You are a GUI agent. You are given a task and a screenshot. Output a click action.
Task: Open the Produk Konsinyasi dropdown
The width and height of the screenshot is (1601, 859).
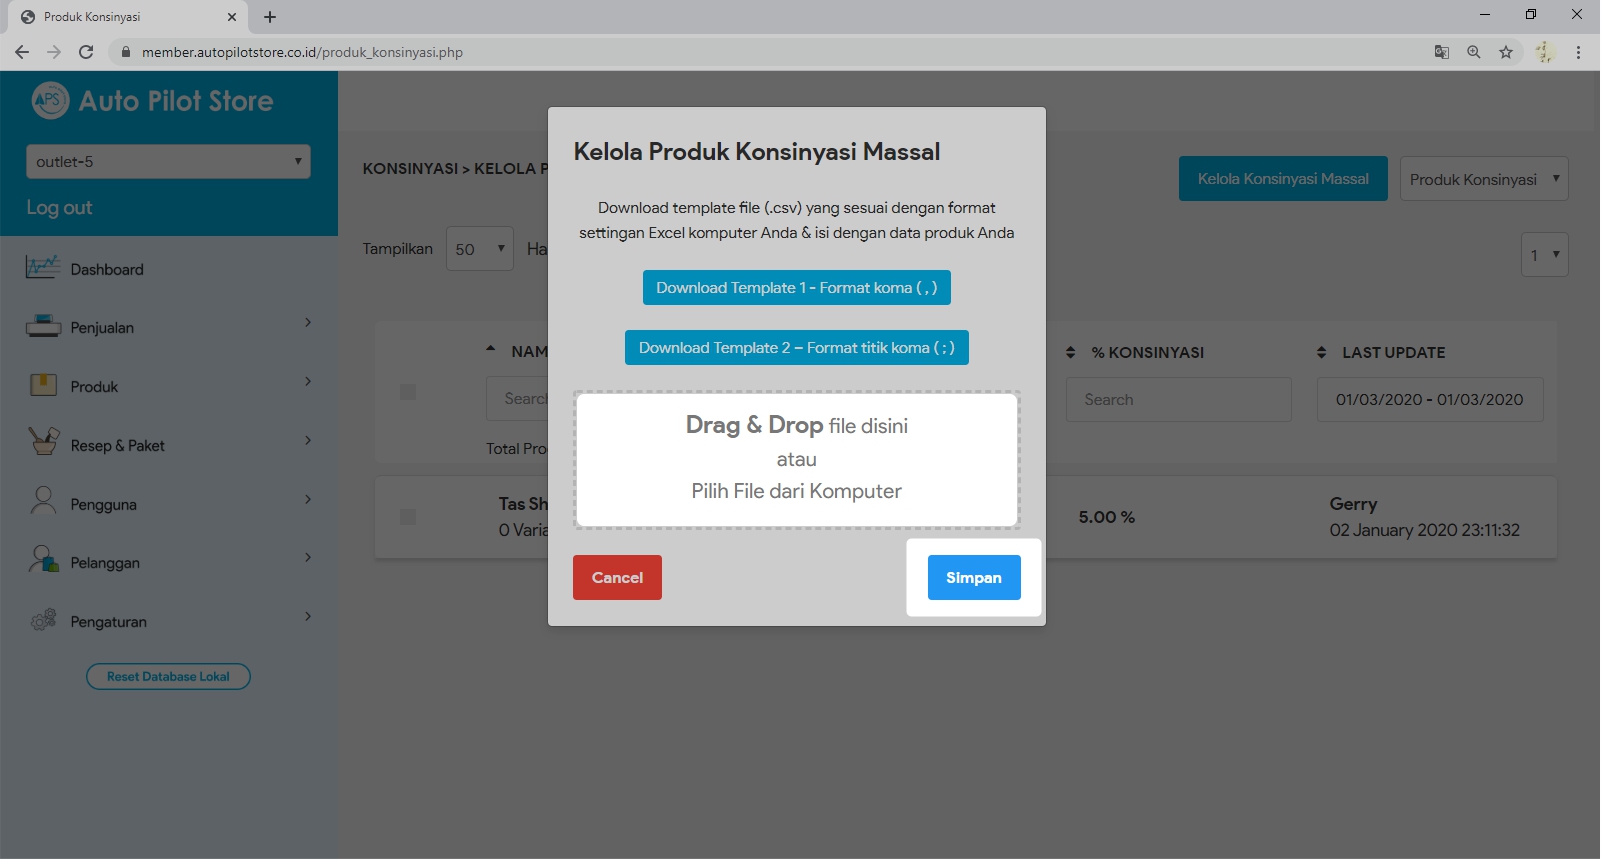point(1483,179)
